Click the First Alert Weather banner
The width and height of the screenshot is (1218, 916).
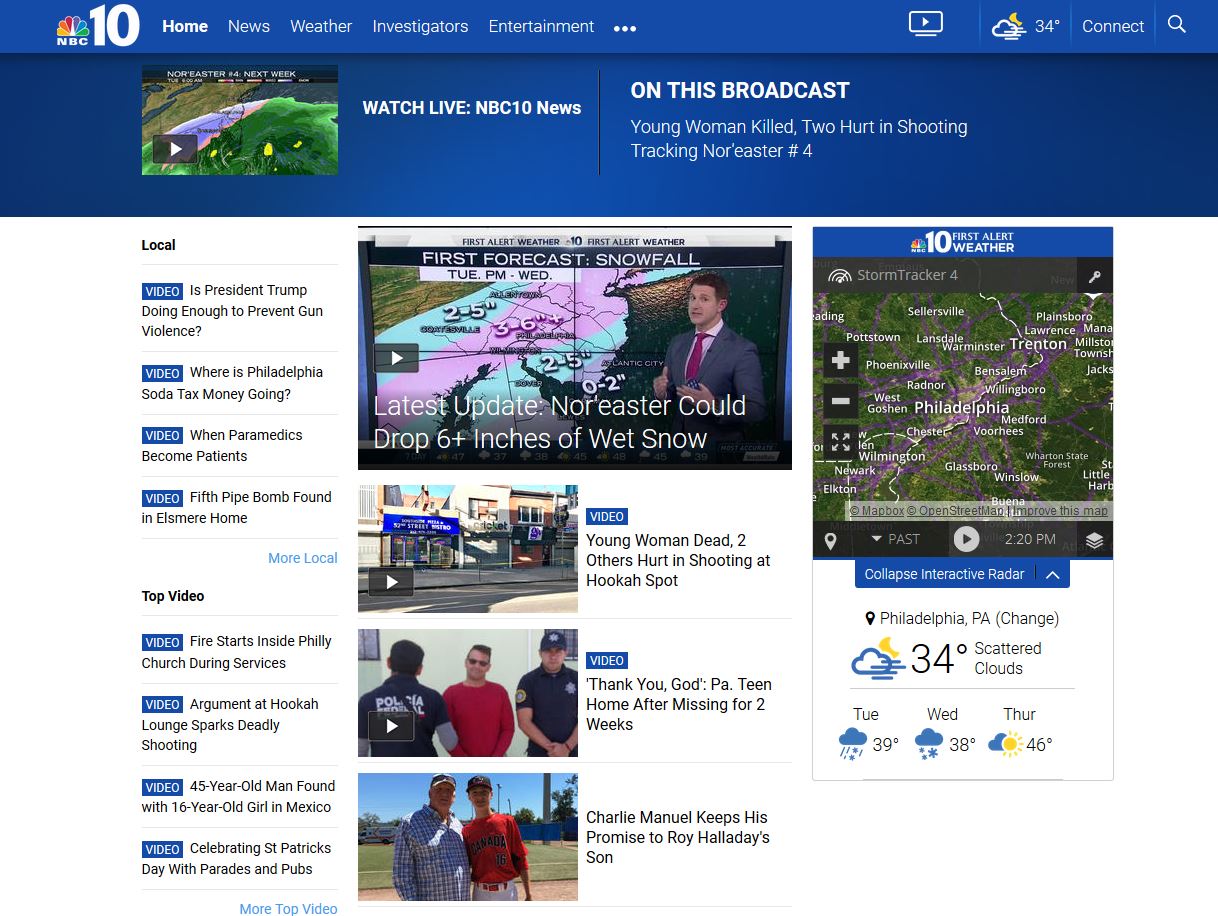[x=962, y=241]
